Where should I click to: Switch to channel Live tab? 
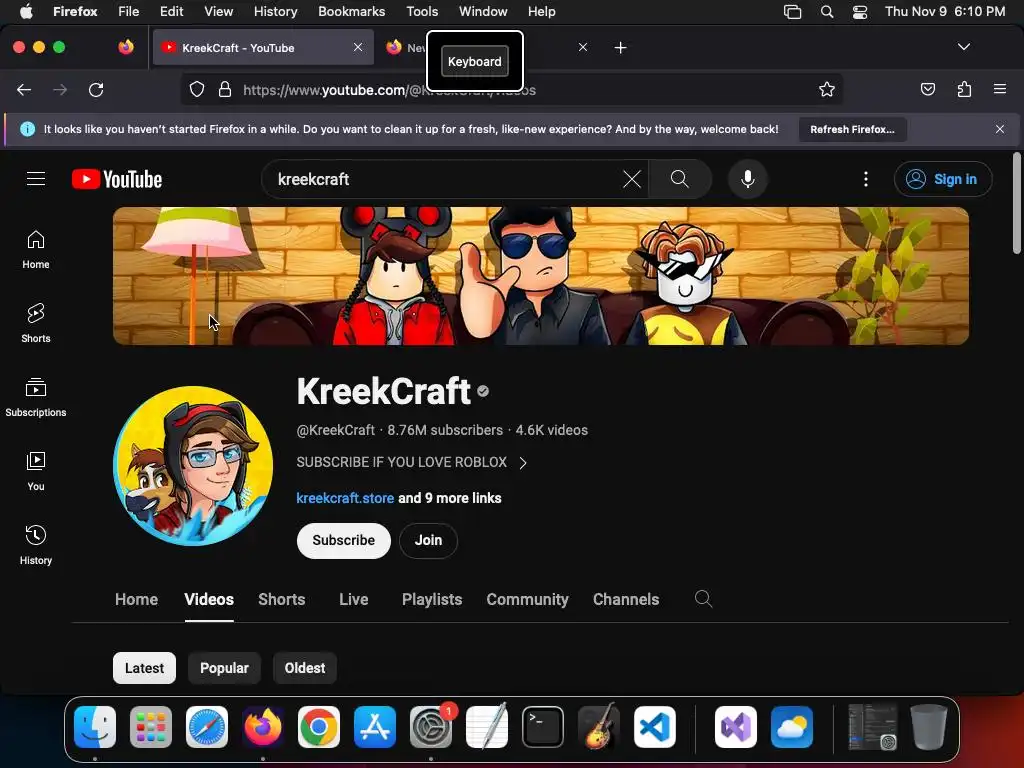click(354, 600)
